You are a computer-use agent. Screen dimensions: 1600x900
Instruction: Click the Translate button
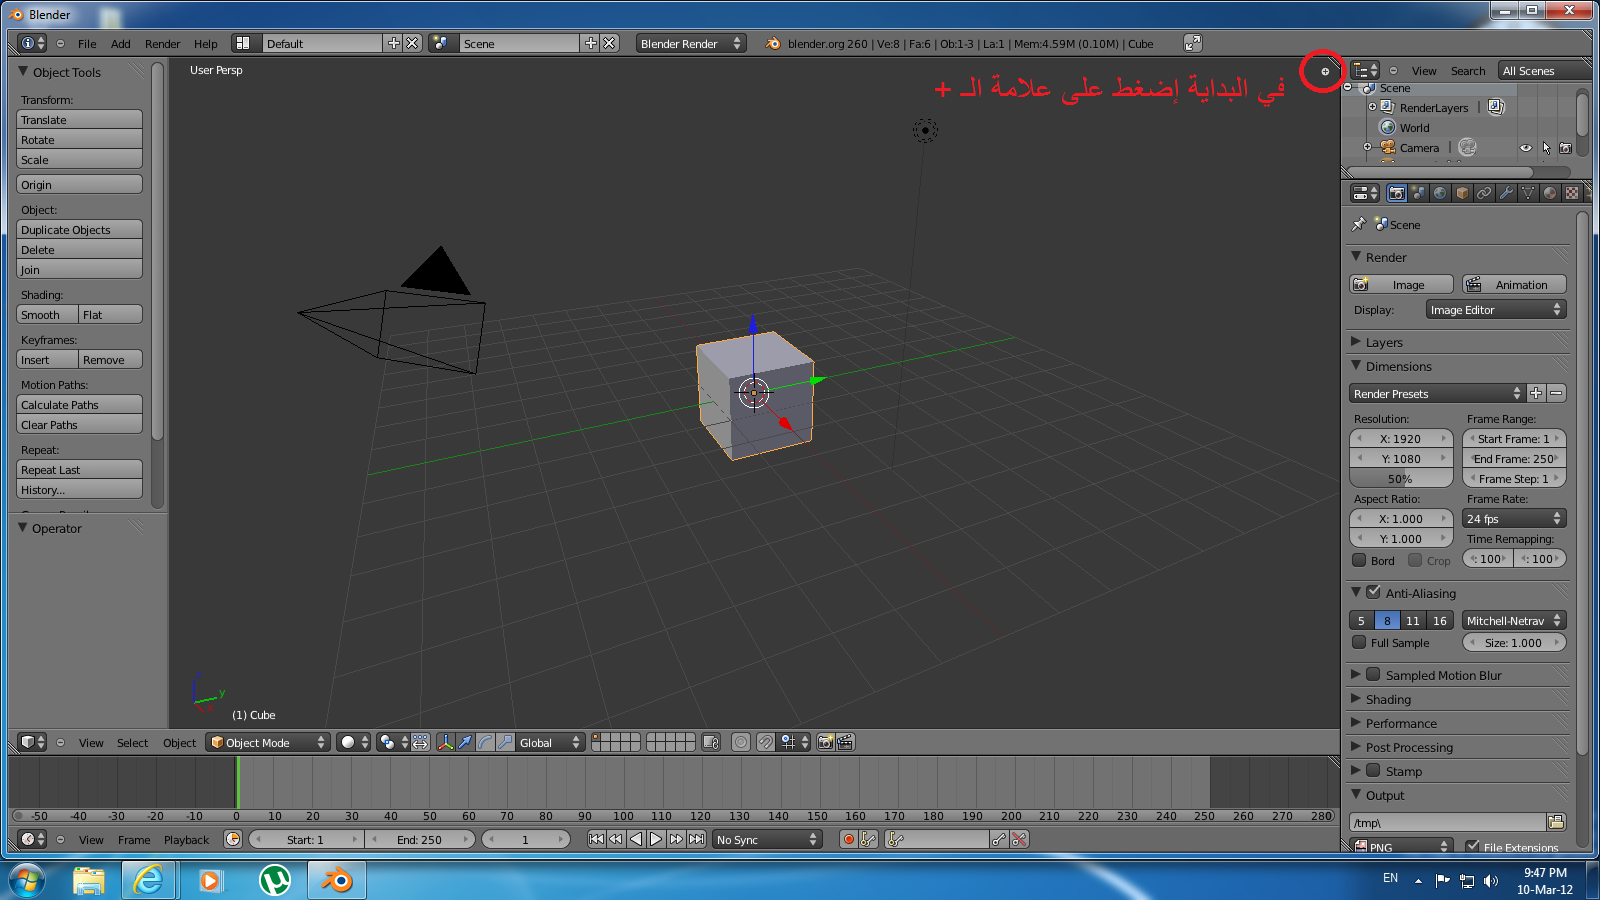click(x=79, y=119)
